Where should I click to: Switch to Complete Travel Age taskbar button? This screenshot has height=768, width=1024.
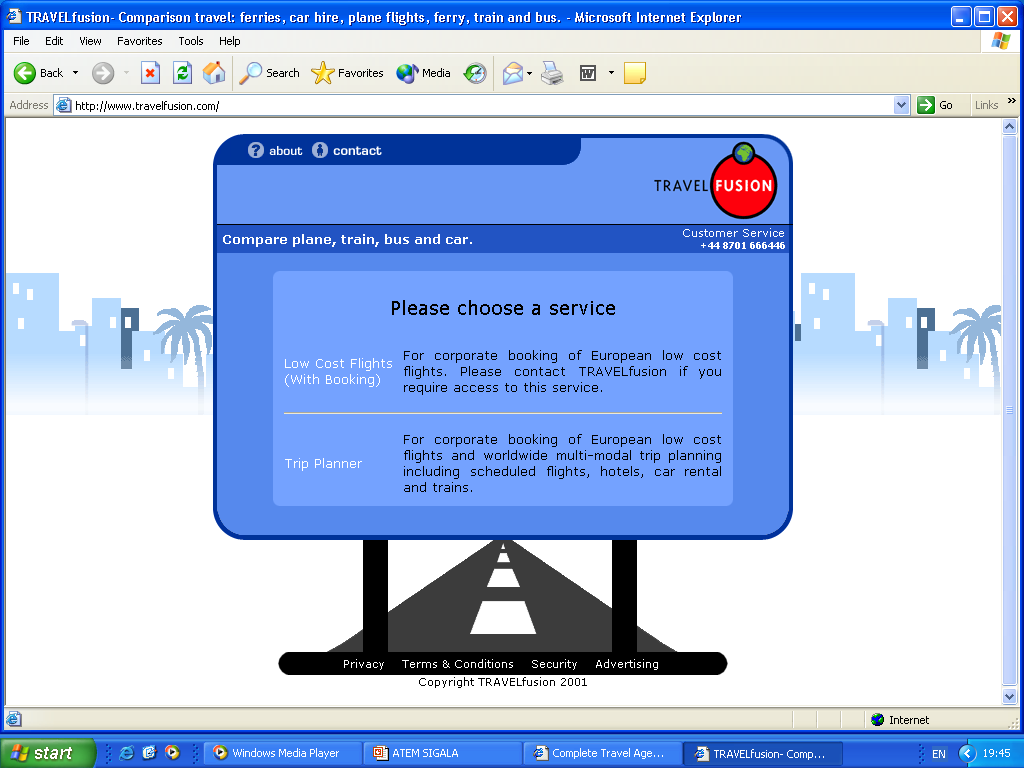(x=604, y=753)
